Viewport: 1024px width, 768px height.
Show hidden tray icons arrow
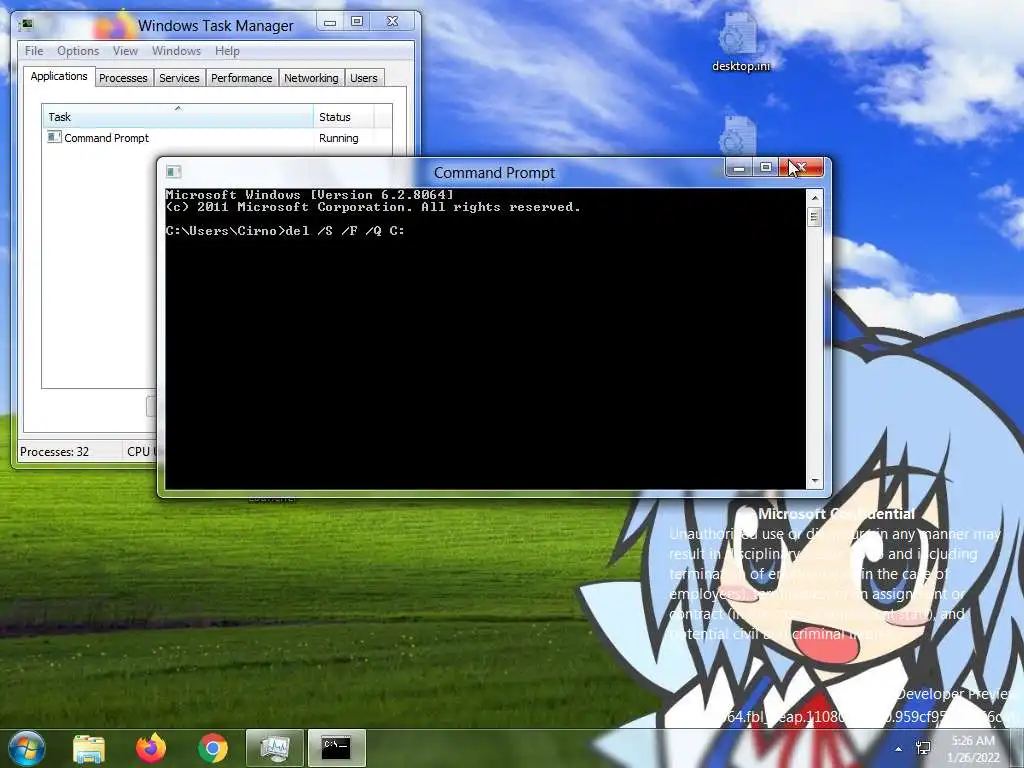899,749
